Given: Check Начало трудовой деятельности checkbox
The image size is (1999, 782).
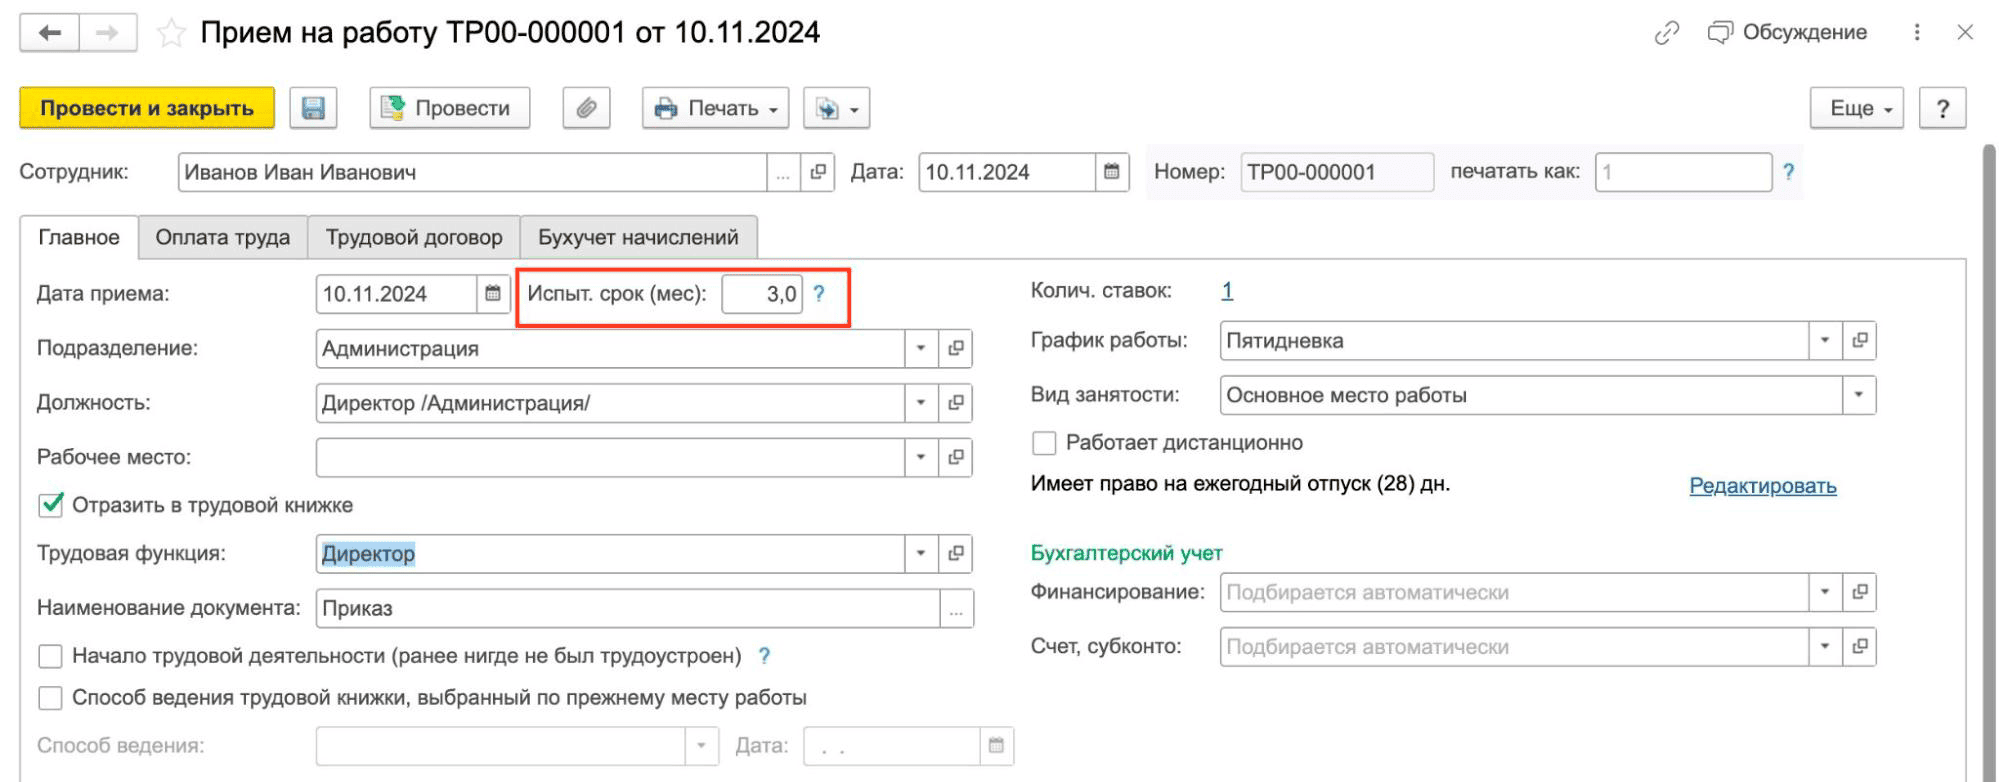Looking at the screenshot, I should 50,656.
